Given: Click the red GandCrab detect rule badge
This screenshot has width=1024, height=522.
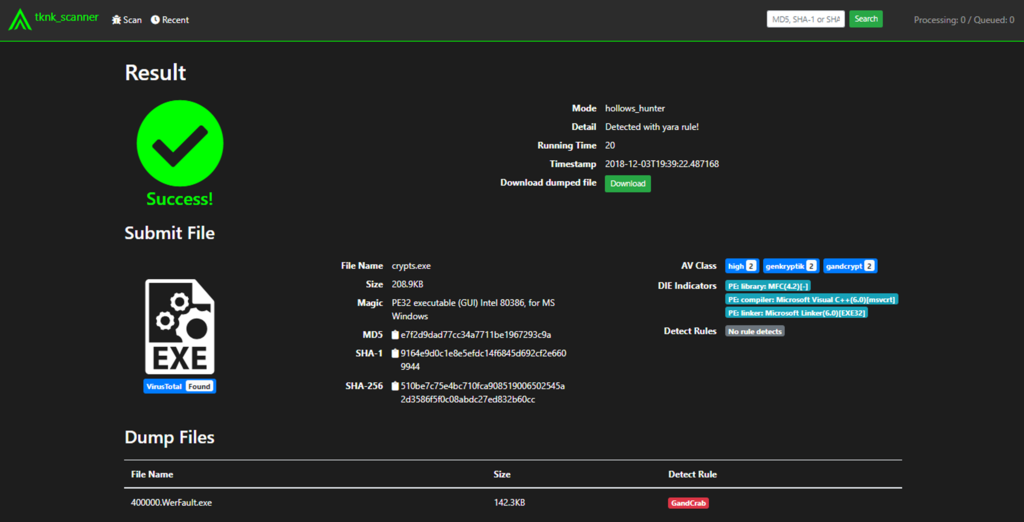Looking at the screenshot, I should click(688, 503).
